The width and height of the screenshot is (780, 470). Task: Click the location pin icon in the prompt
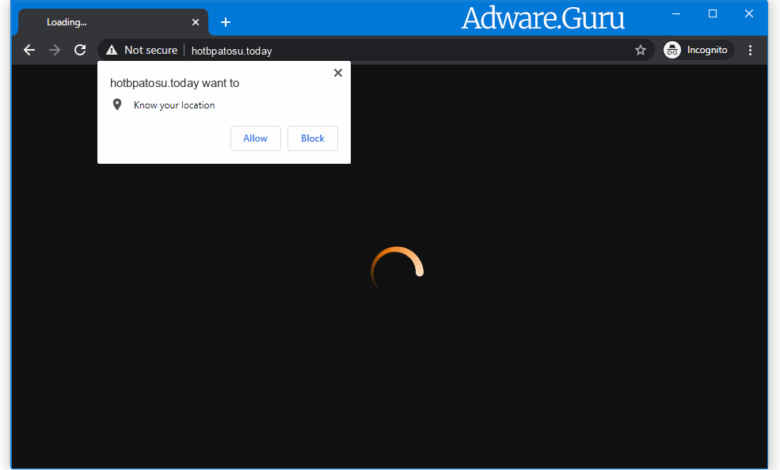117,105
